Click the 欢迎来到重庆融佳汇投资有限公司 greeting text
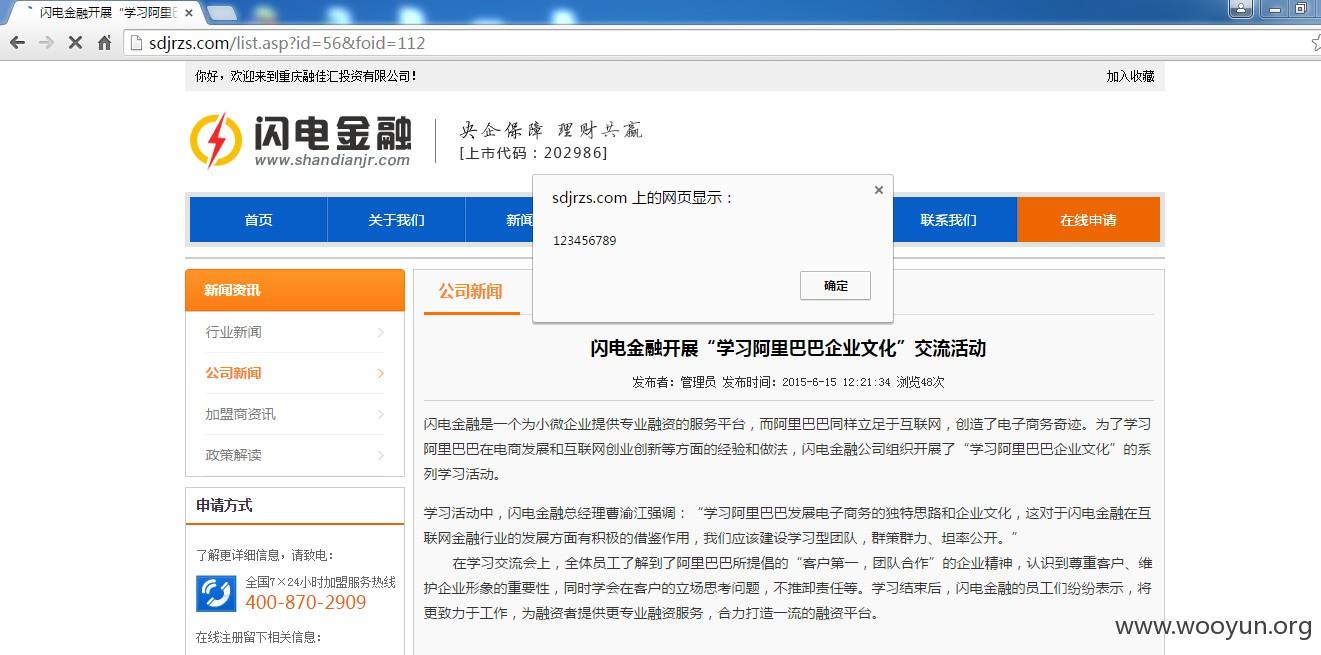The image size is (1321, 655). (306, 76)
